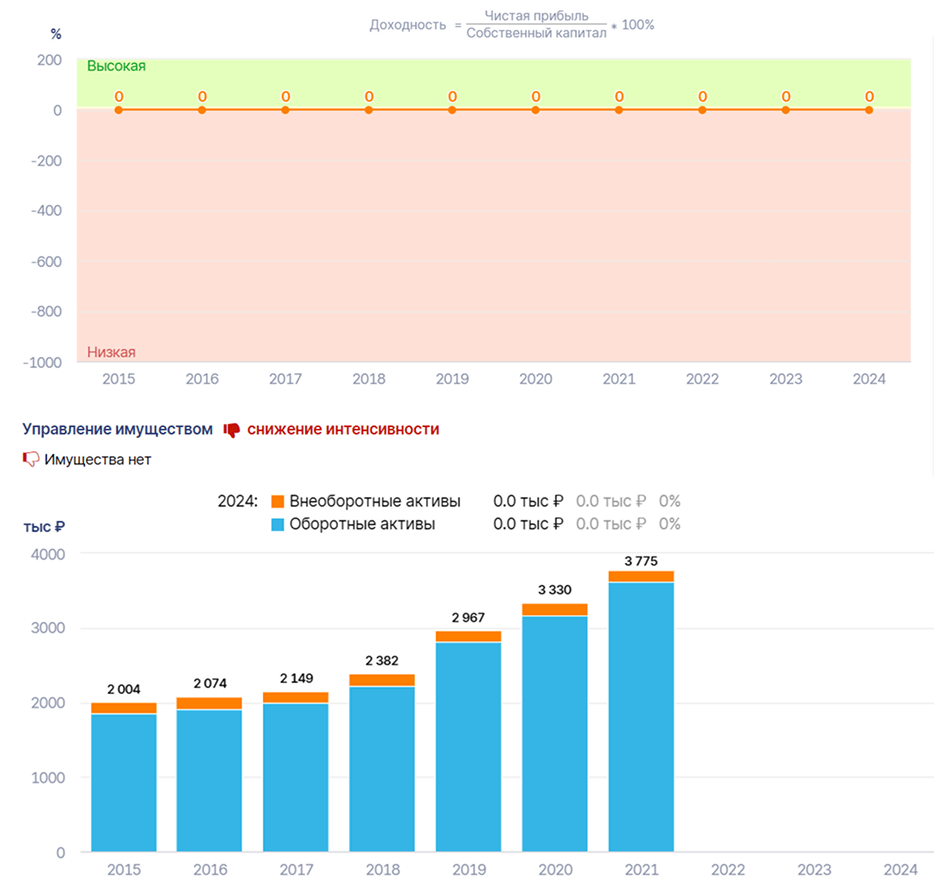934x896 pixels.
Task: Select the 2022 data point on profitability line
Action: click(702, 110)
